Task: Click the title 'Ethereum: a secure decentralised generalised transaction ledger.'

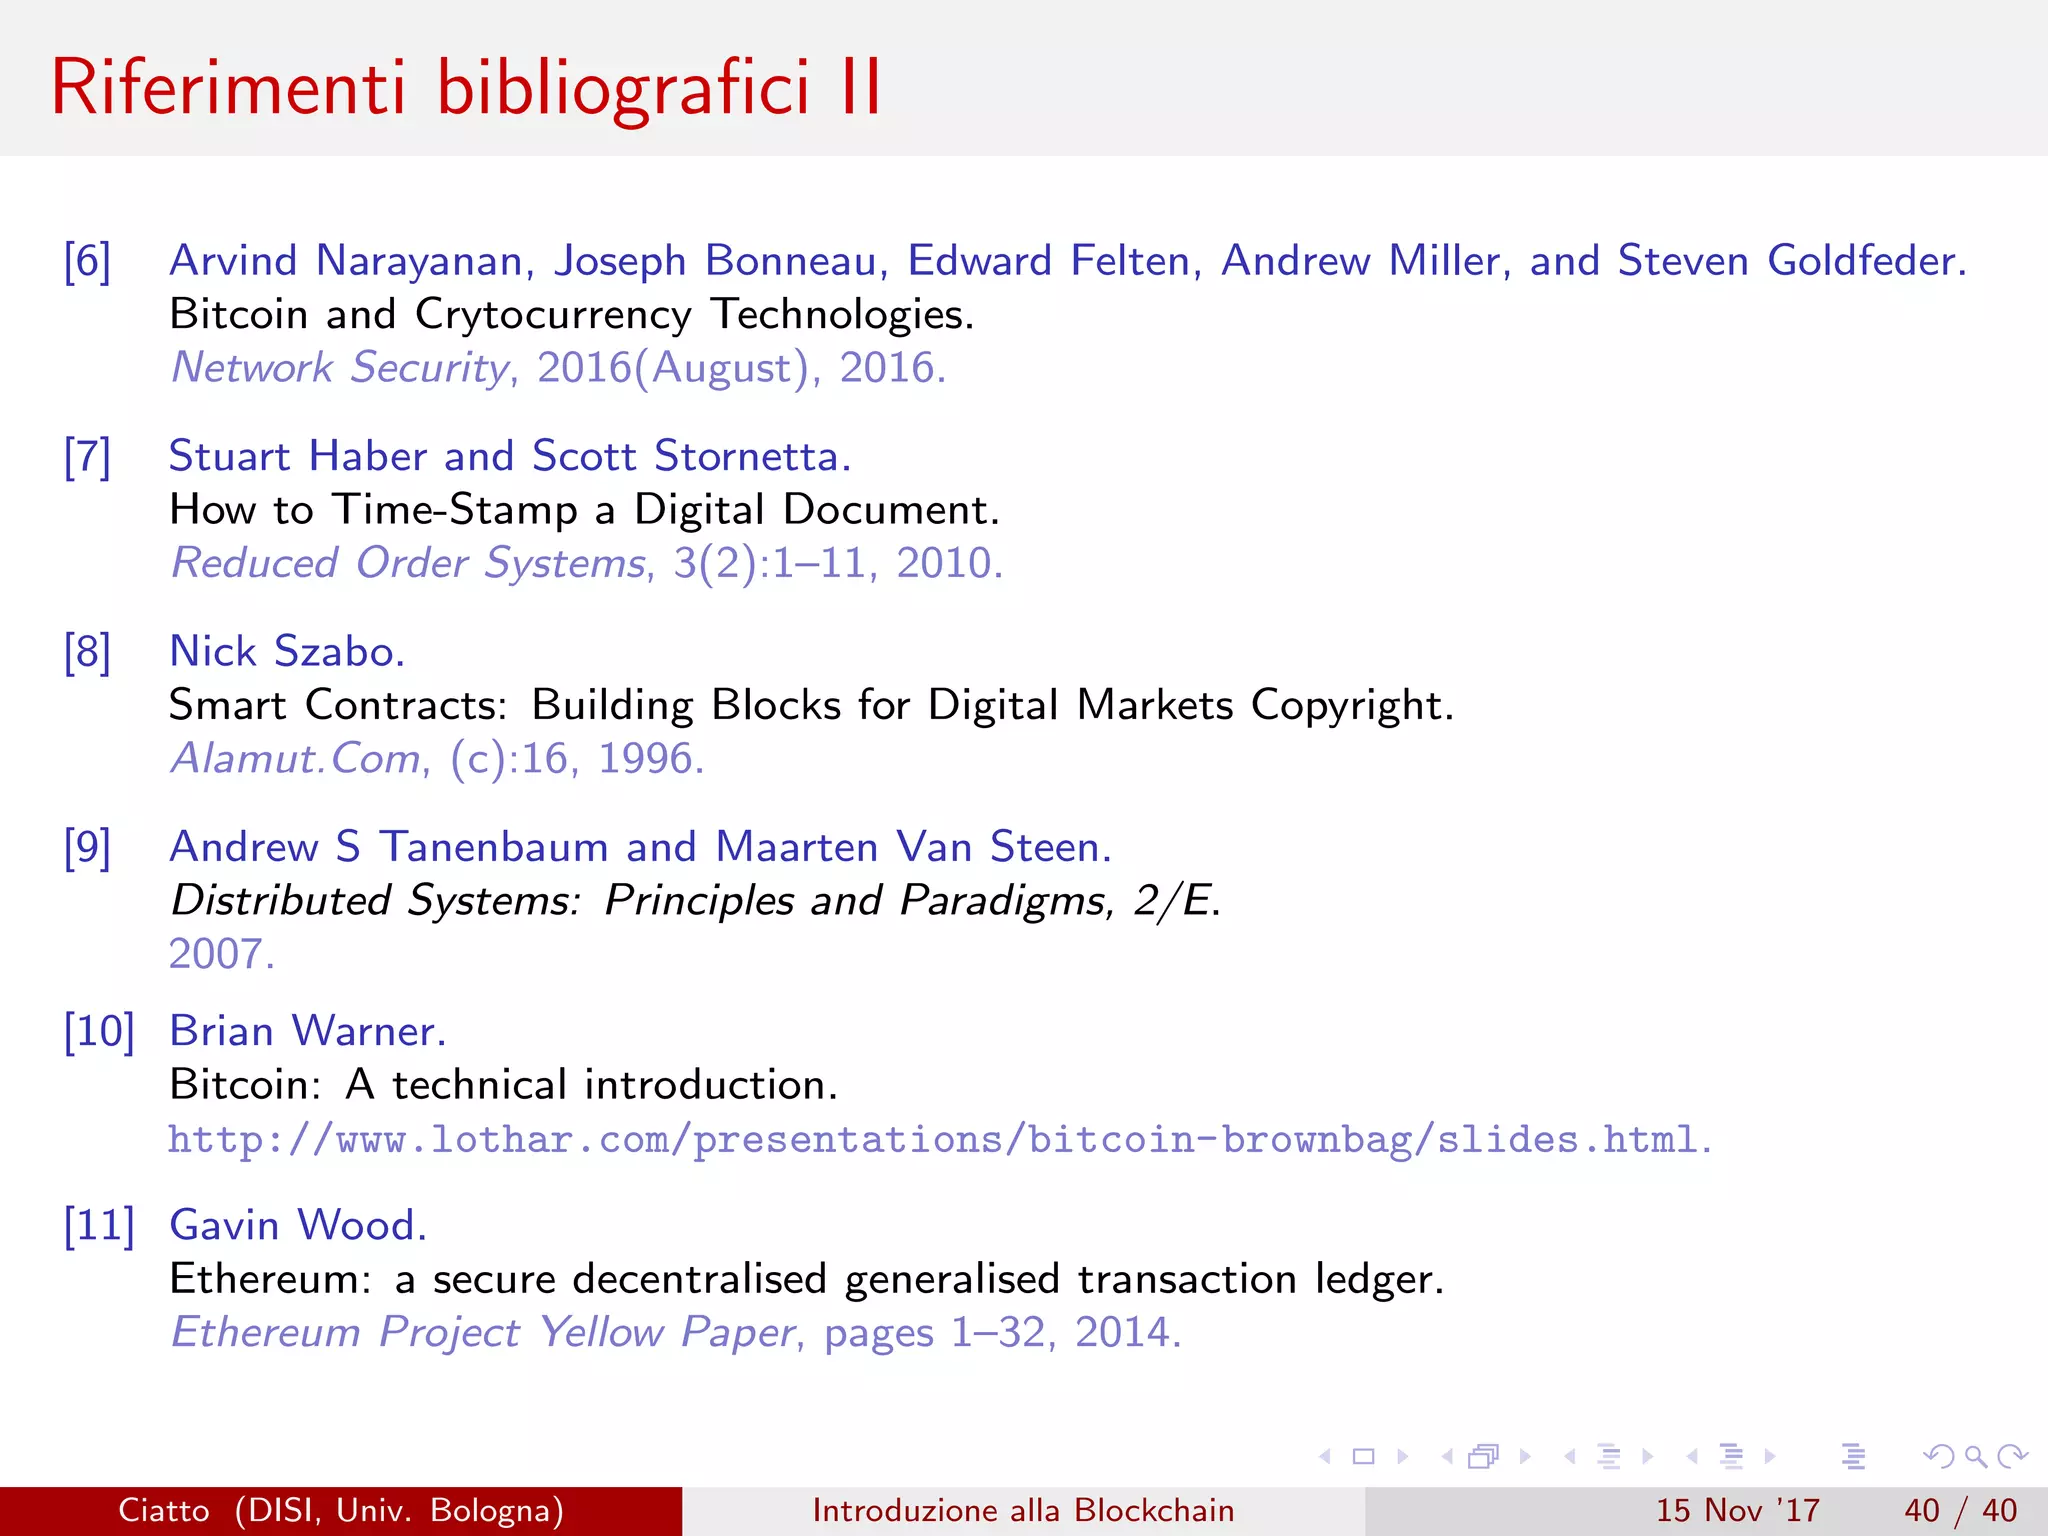Action: 807,1279
